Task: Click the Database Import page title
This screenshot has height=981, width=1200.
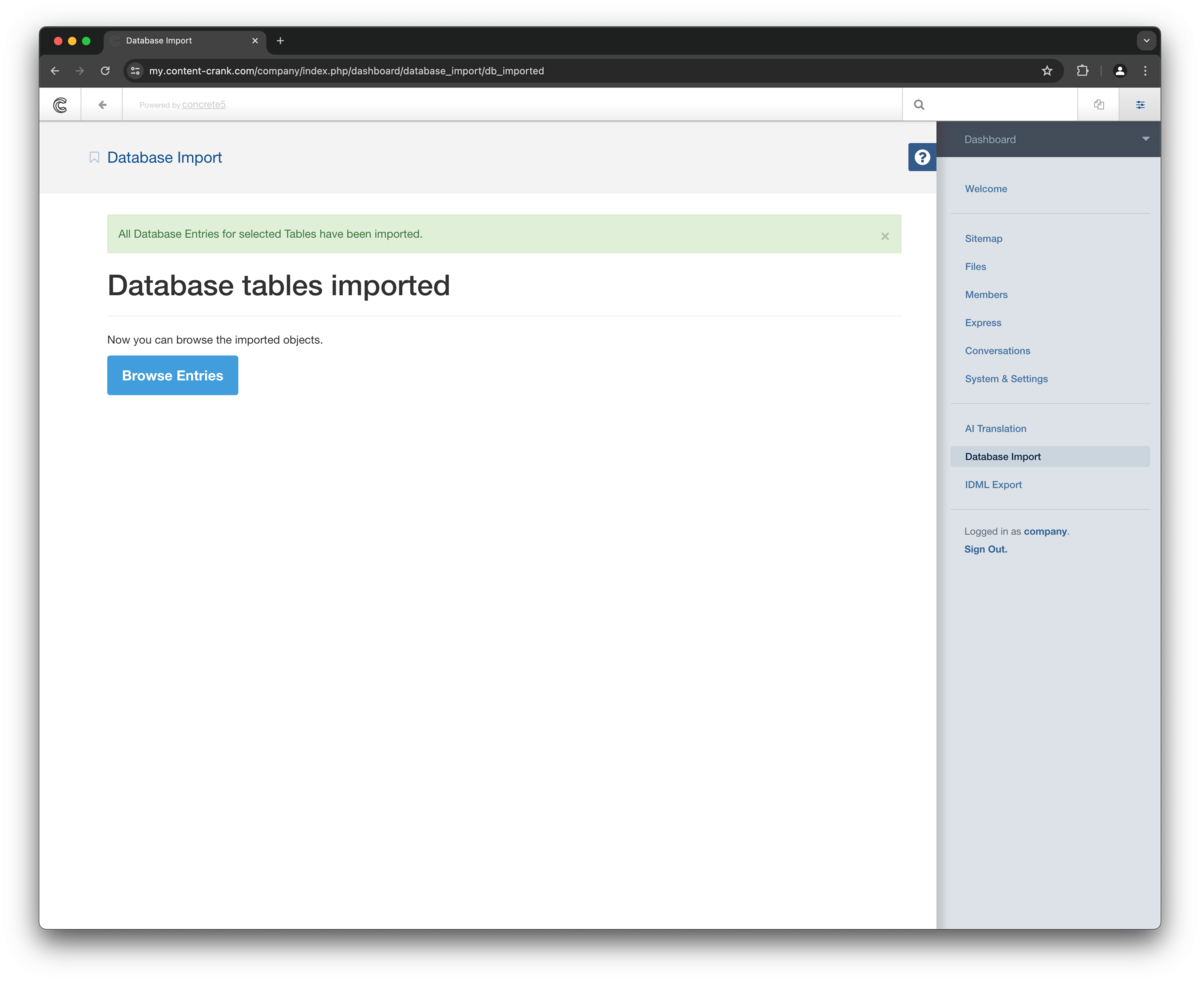Action: pos(165,157)
